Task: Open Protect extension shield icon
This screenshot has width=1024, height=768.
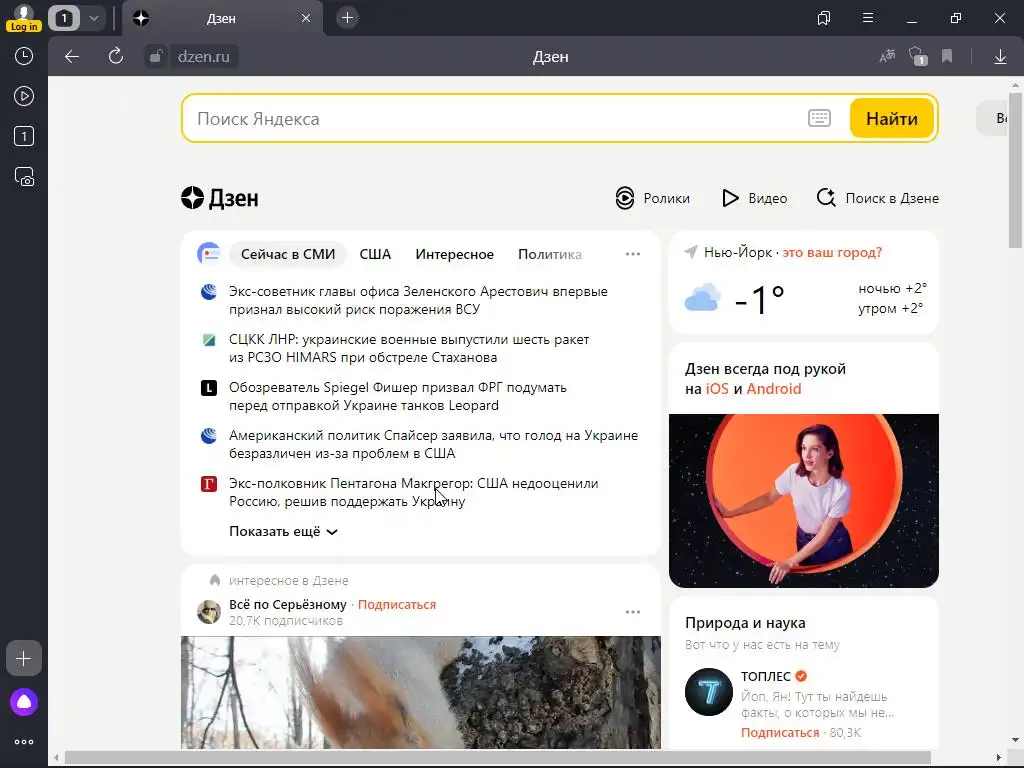Action: (918, 56)
